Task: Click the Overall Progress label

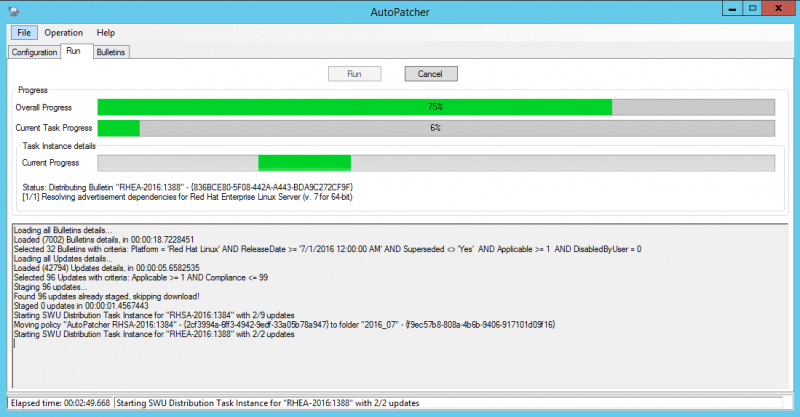Action: 43,108
